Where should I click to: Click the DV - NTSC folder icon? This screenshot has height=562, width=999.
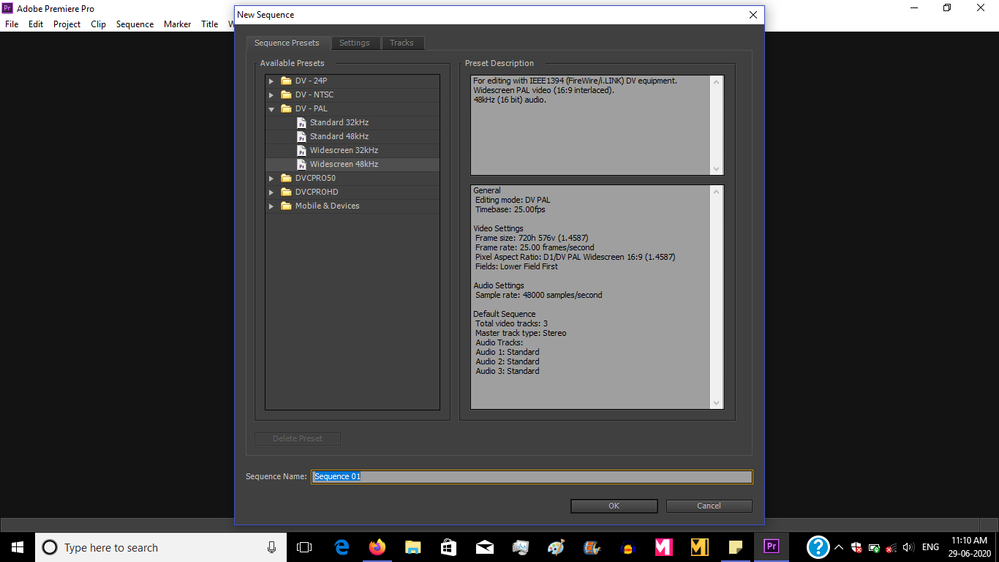pyautogui.click(x=286, y=95)
